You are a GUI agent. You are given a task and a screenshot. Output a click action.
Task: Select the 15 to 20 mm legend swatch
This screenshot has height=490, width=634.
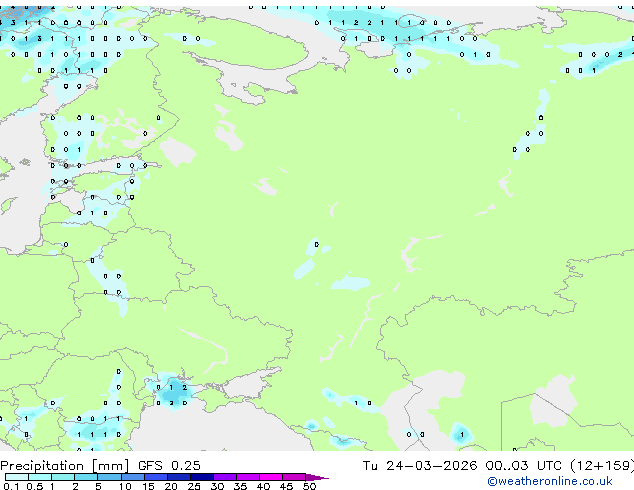[x=156, y=477]
